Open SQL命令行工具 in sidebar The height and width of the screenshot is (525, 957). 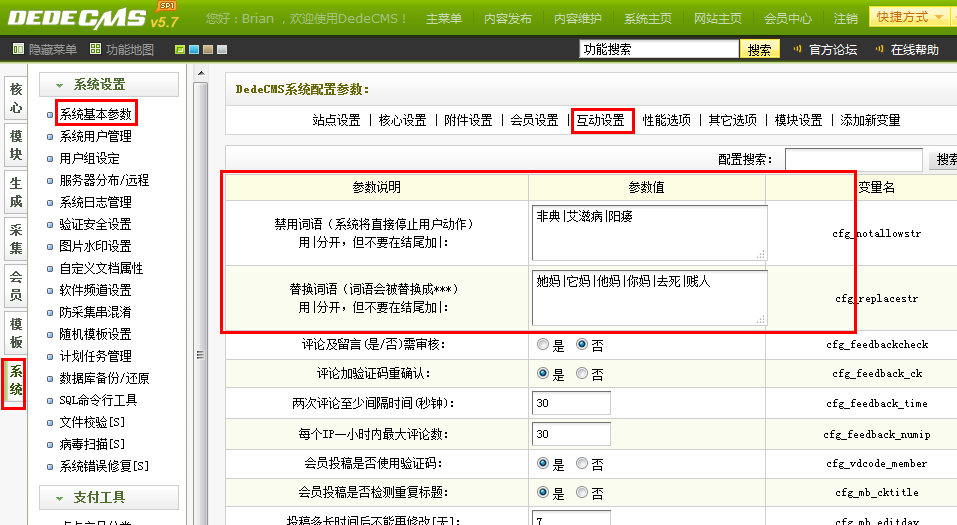98,400
